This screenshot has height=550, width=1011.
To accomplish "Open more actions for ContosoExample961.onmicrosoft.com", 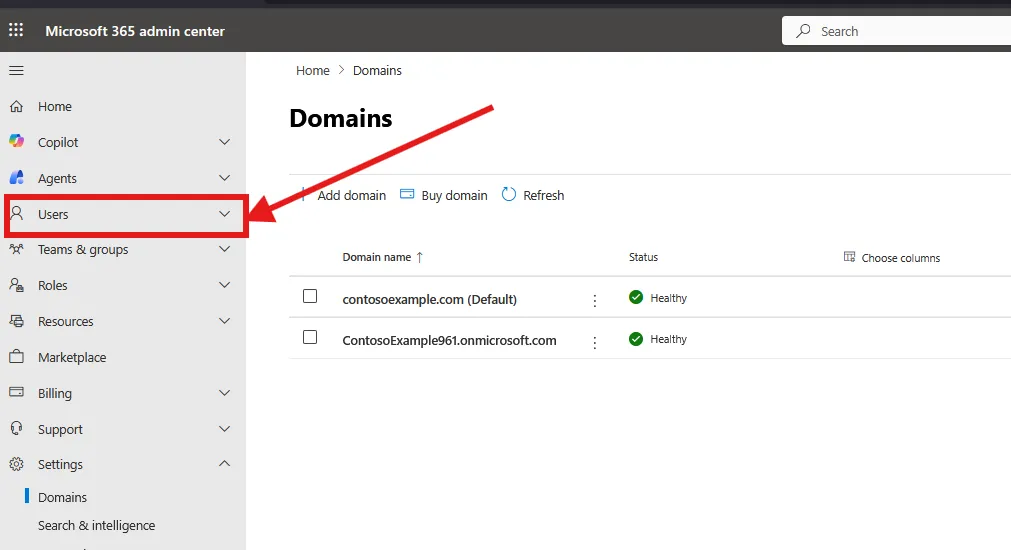I will [594, 342].
